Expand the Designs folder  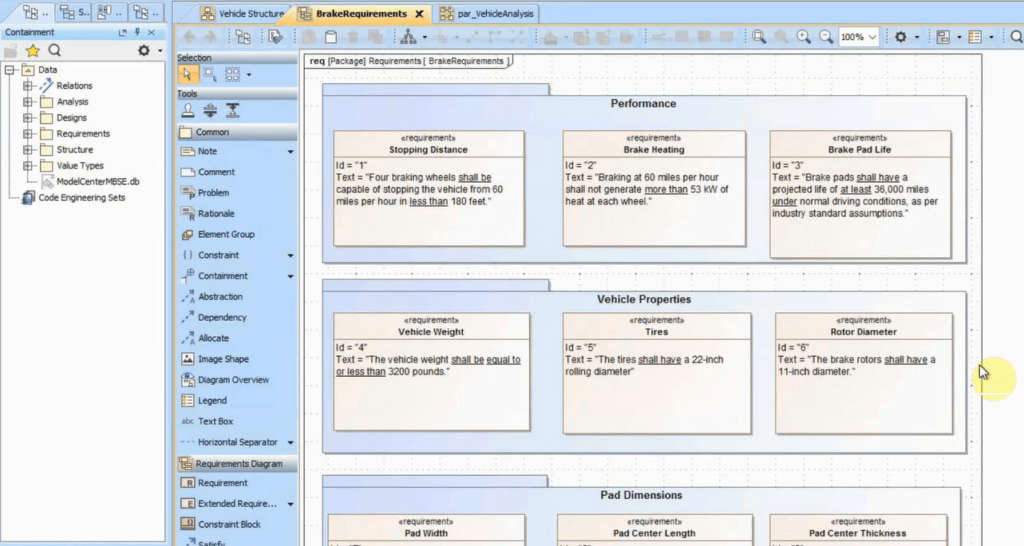click(x=27, y=118)
